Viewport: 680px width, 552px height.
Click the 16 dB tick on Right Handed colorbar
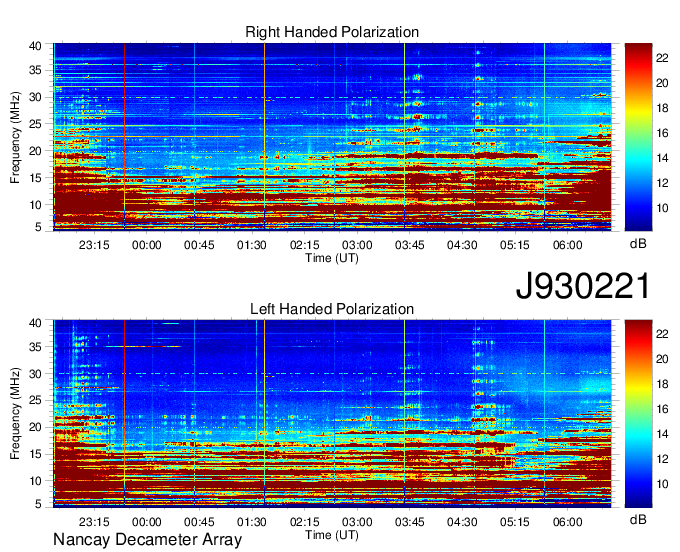point(662,133)
